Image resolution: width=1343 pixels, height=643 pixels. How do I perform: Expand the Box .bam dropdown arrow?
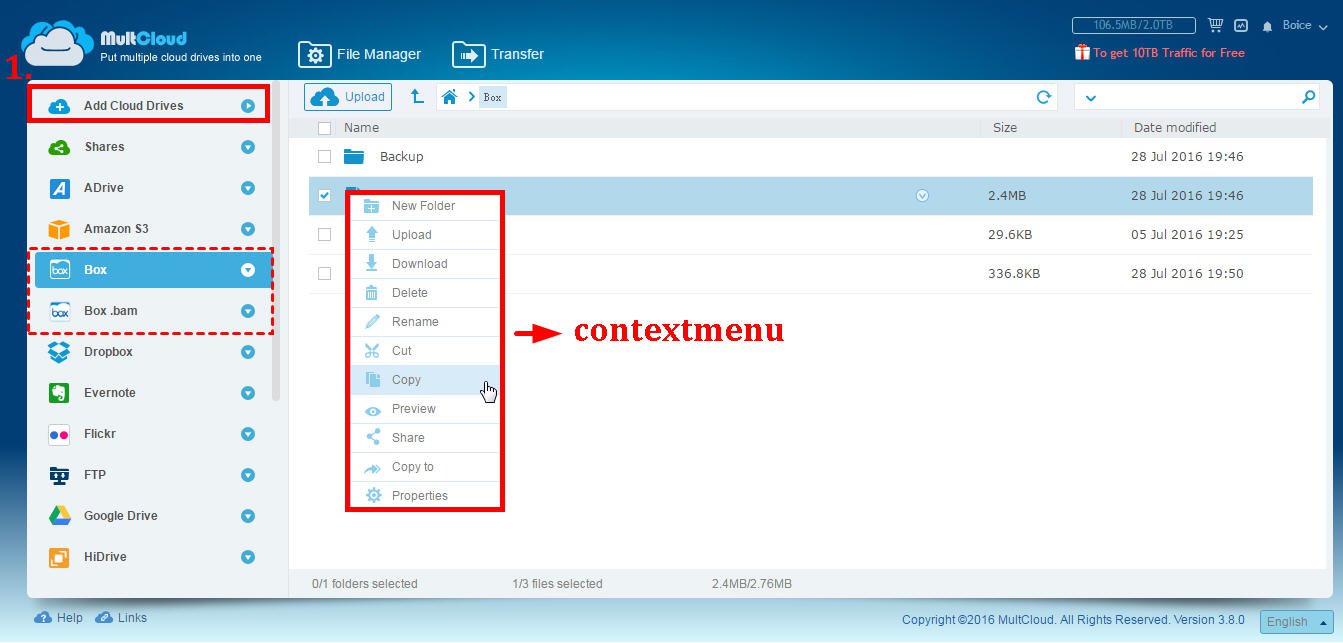(x=248, y=311)
